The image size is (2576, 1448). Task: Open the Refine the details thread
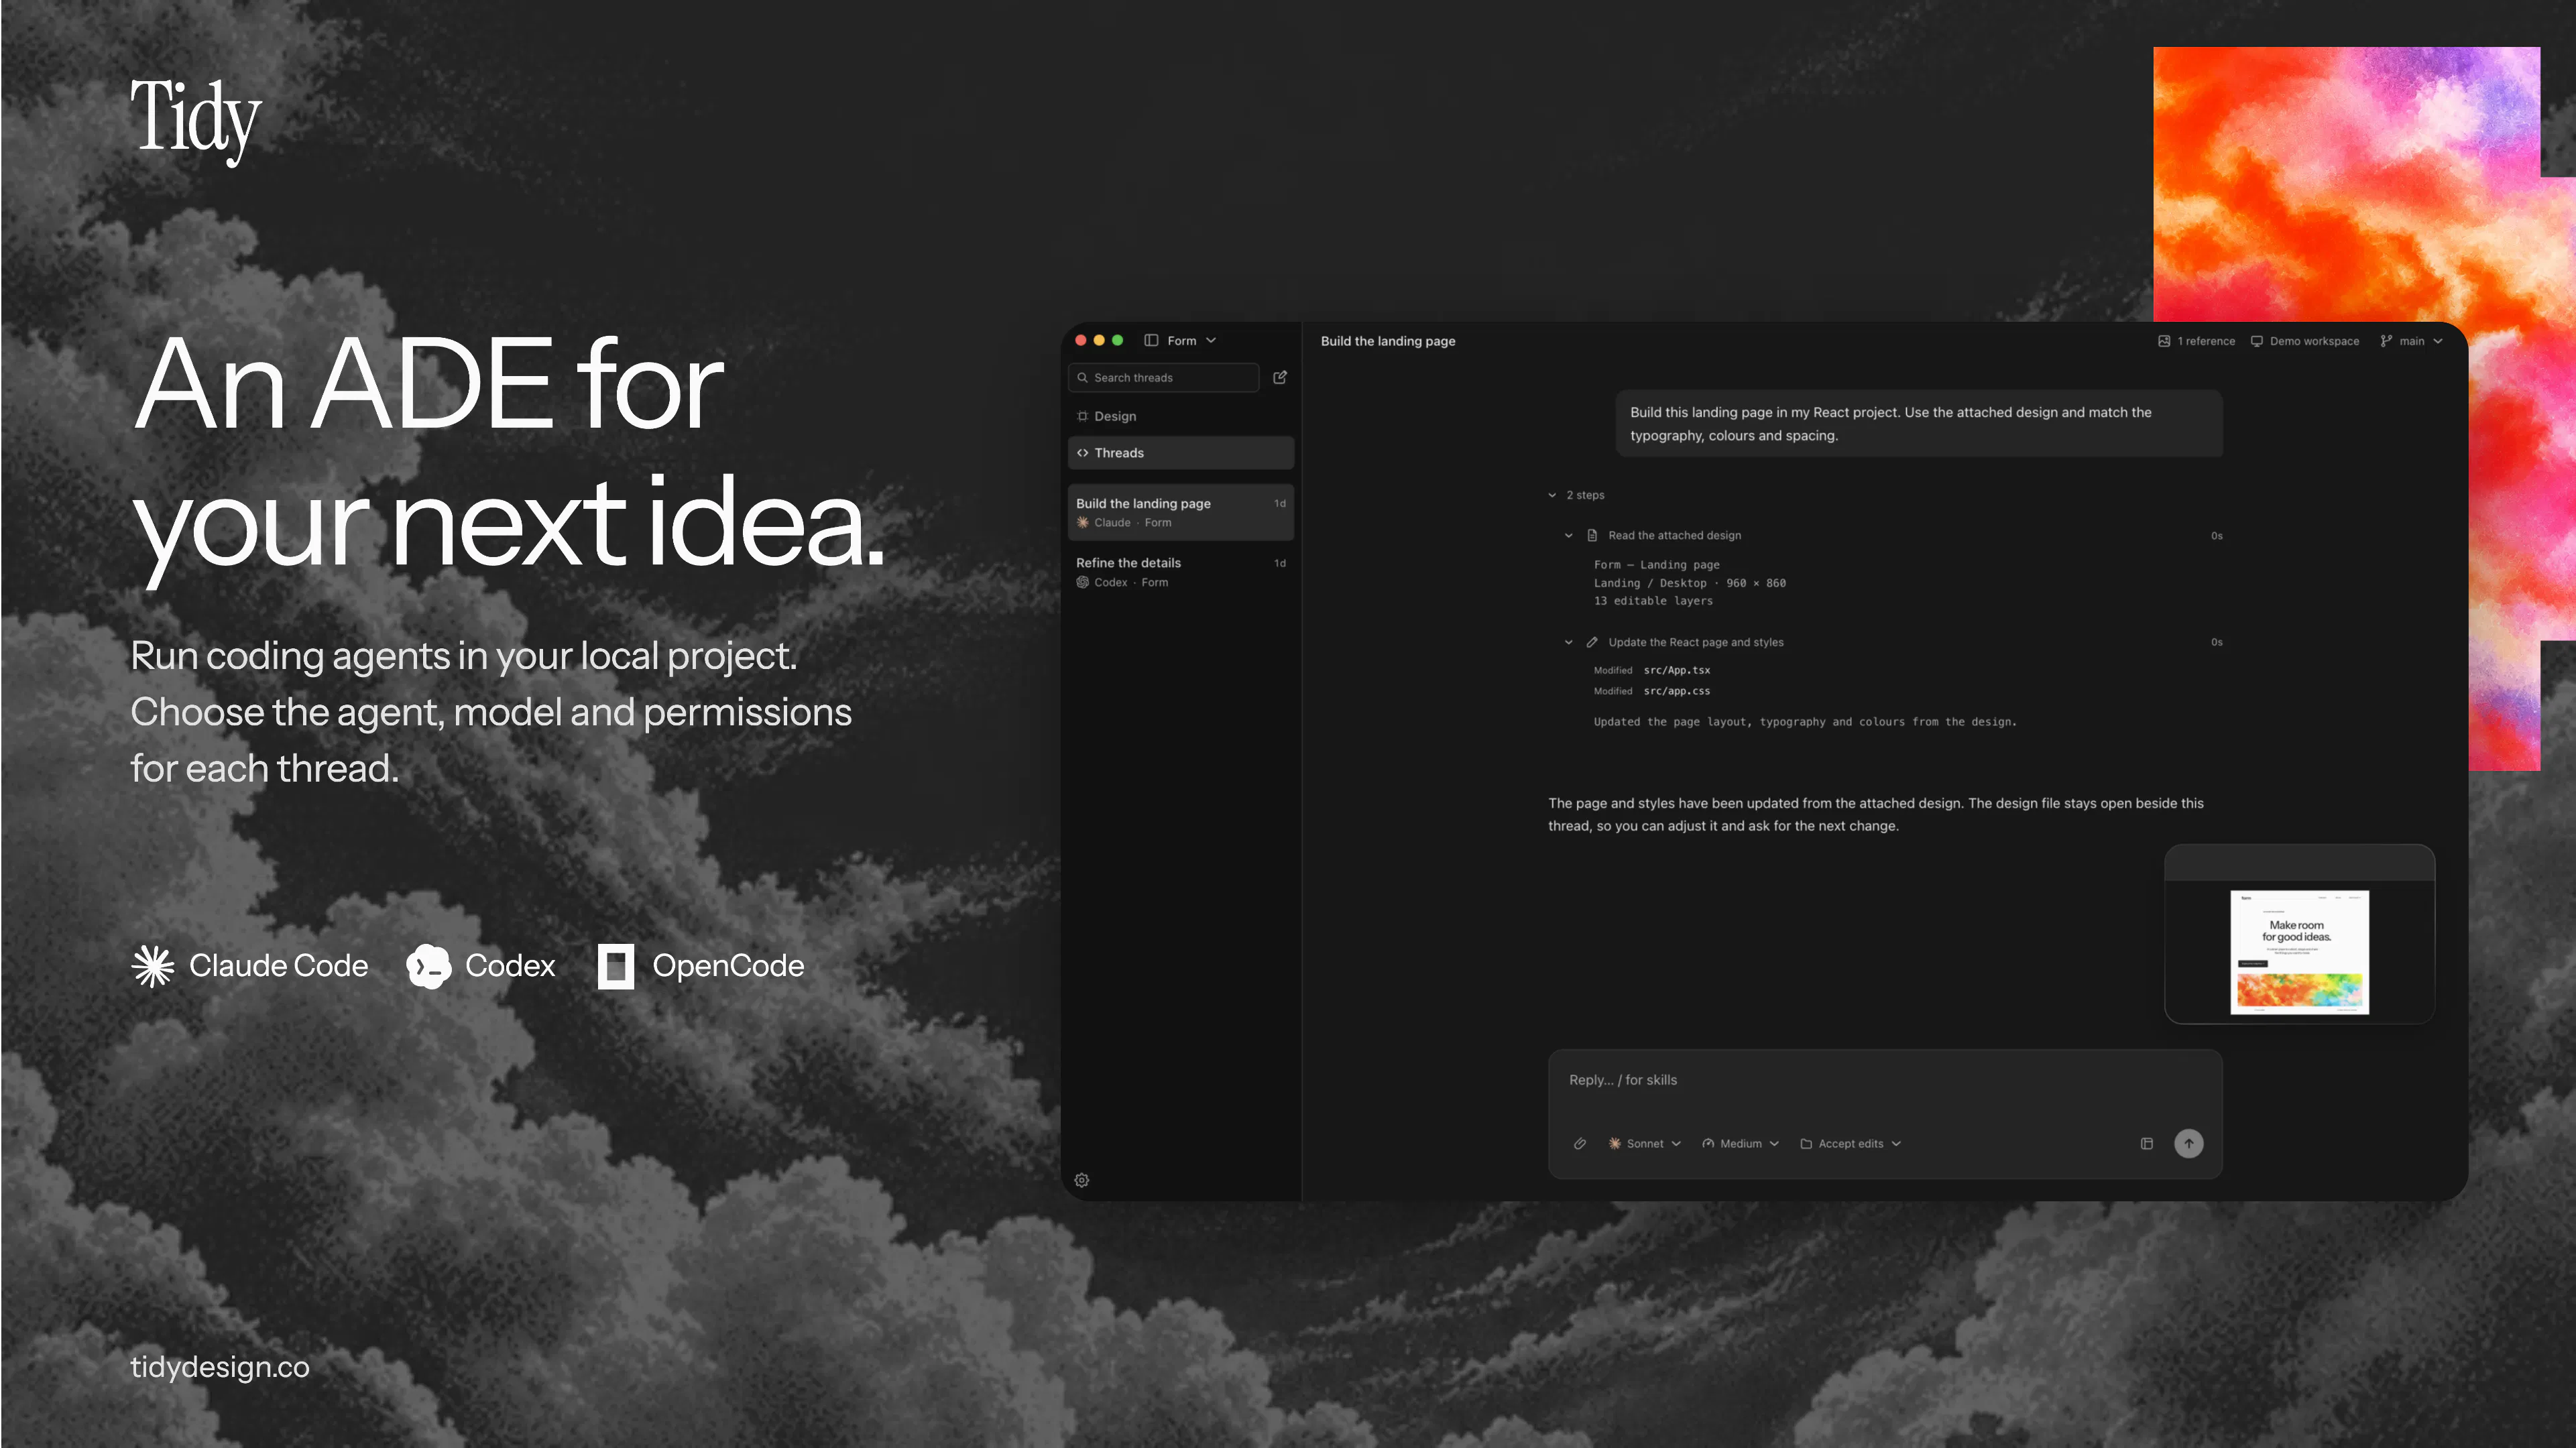pyautogui.click(x=1181, y=572)
